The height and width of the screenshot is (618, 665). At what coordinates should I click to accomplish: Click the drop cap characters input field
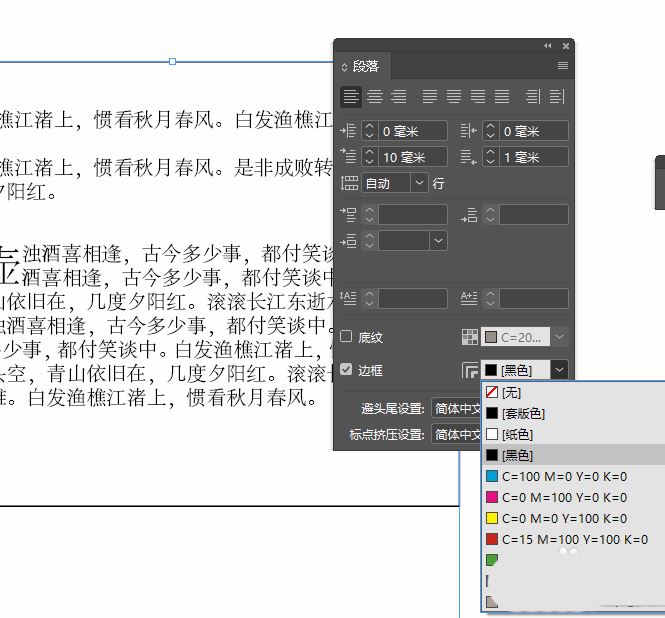click(x=534, y=298)
